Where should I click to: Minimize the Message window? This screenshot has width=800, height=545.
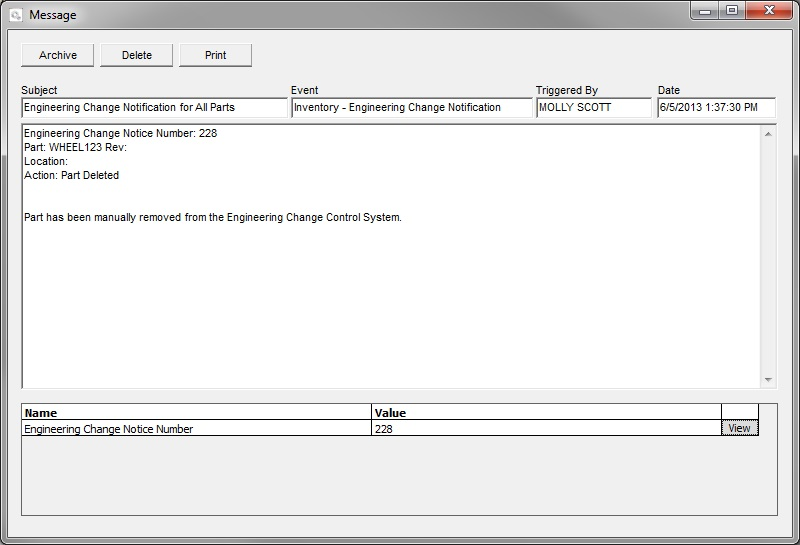[x=705, y=11]
